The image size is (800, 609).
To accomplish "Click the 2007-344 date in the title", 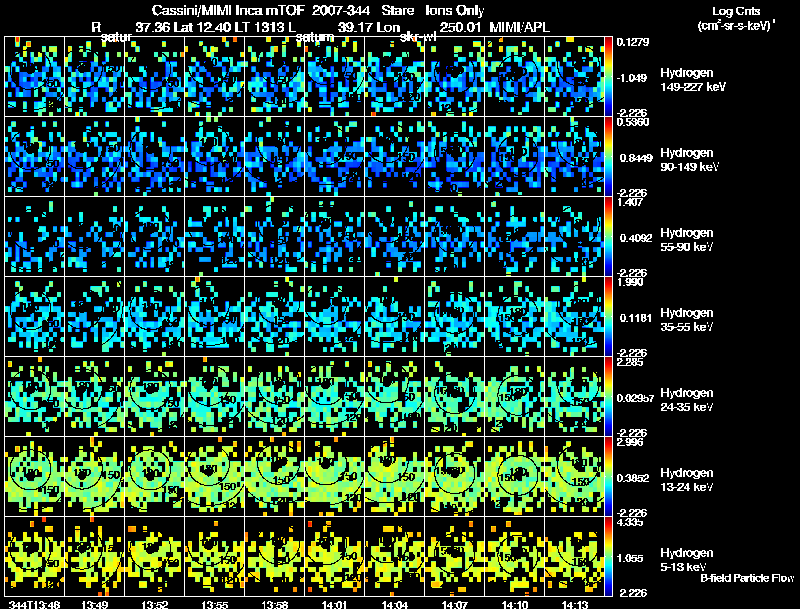I will coord(341,11).
